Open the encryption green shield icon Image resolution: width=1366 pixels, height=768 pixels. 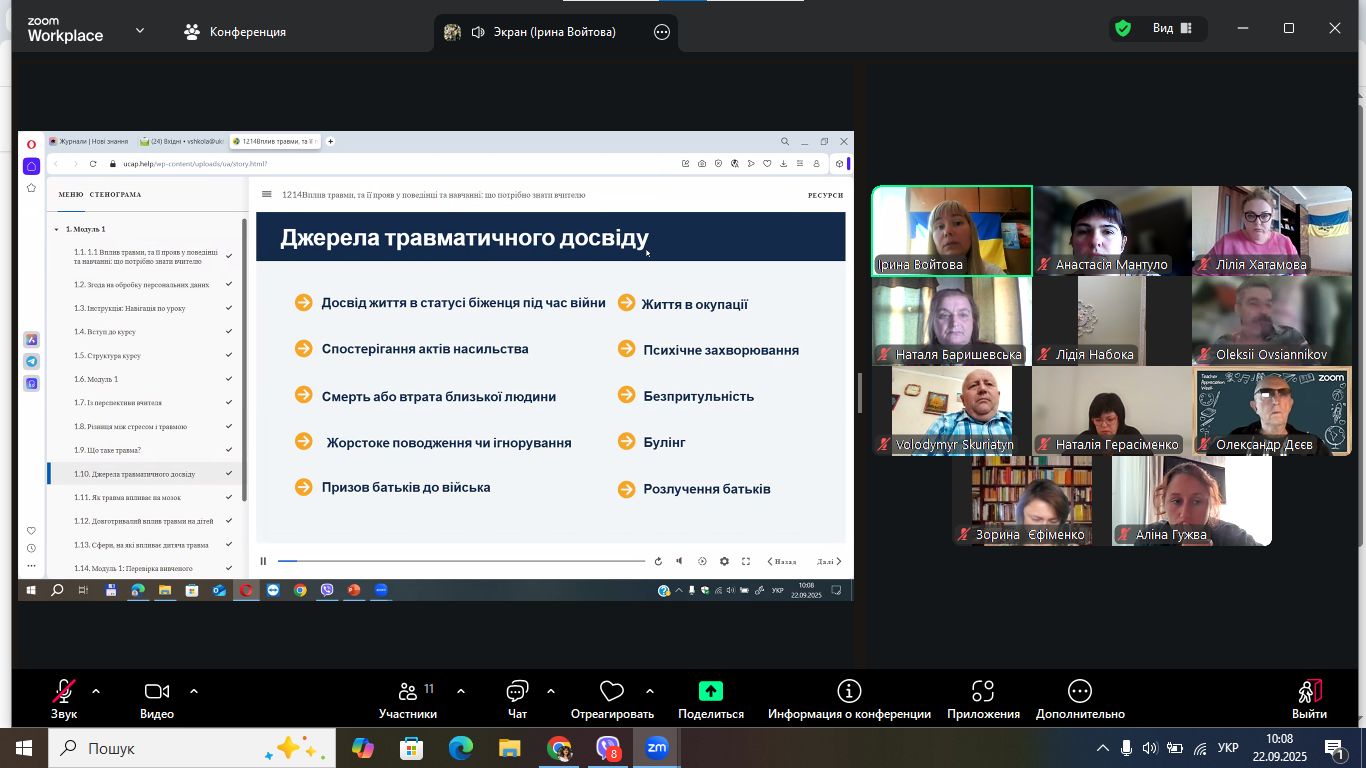pyautogui.click(x=1123, y=29)
